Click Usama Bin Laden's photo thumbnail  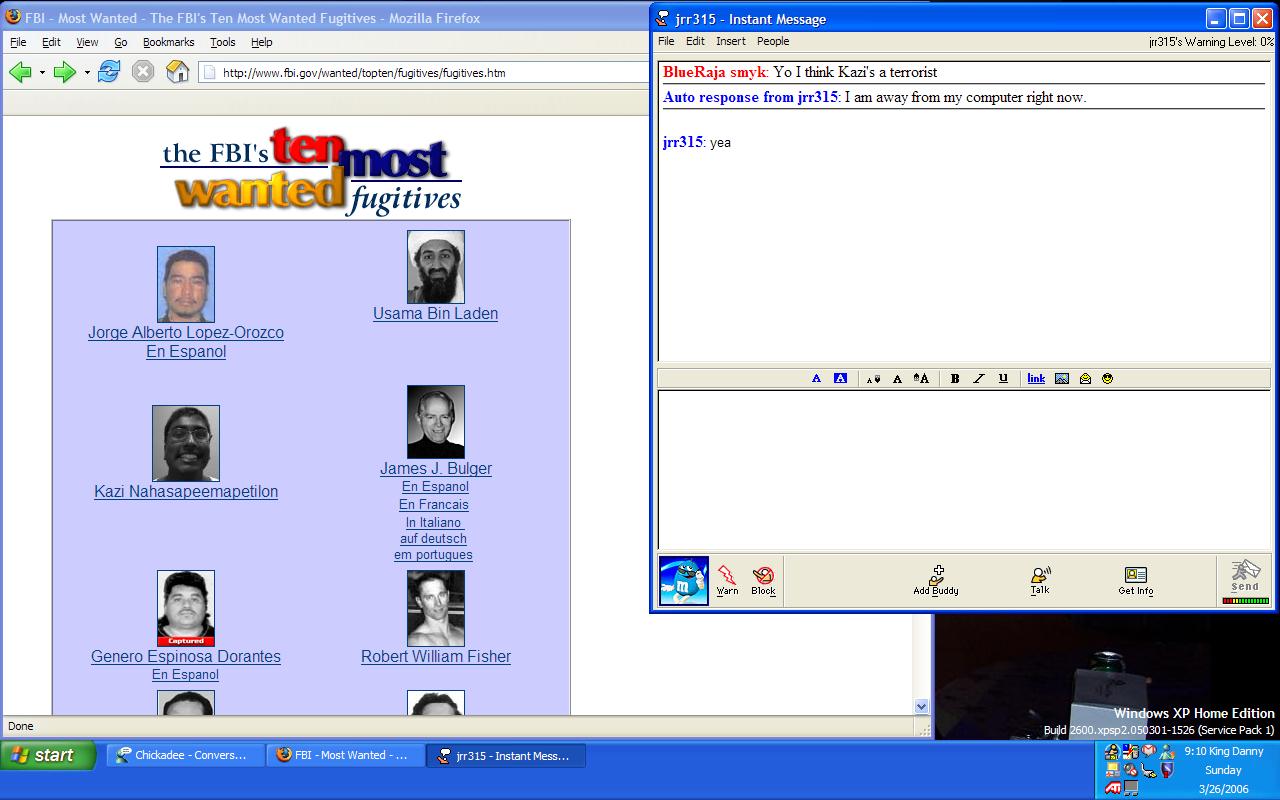(436, 267)
